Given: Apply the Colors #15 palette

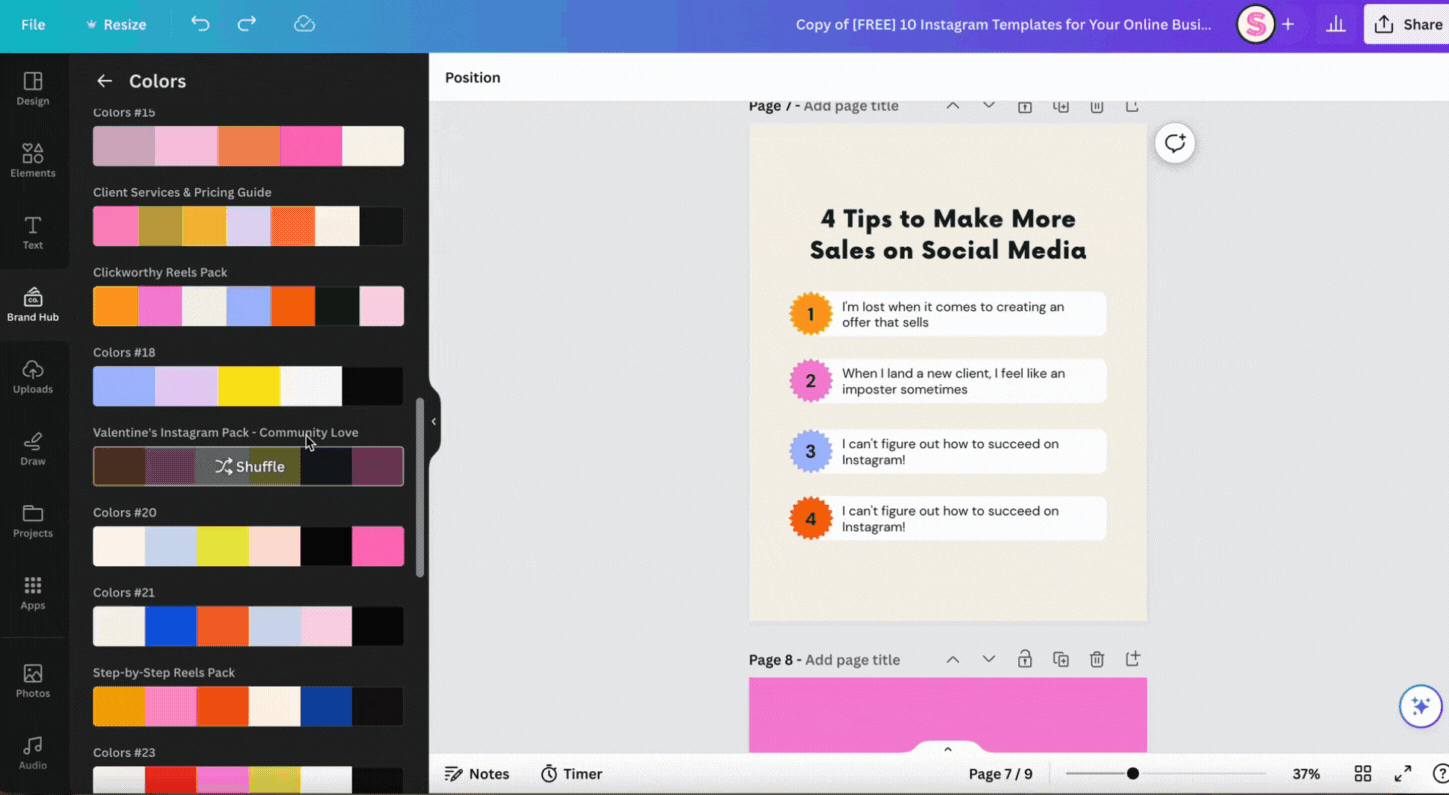Looking at the screenshot, I should point(249,146).
